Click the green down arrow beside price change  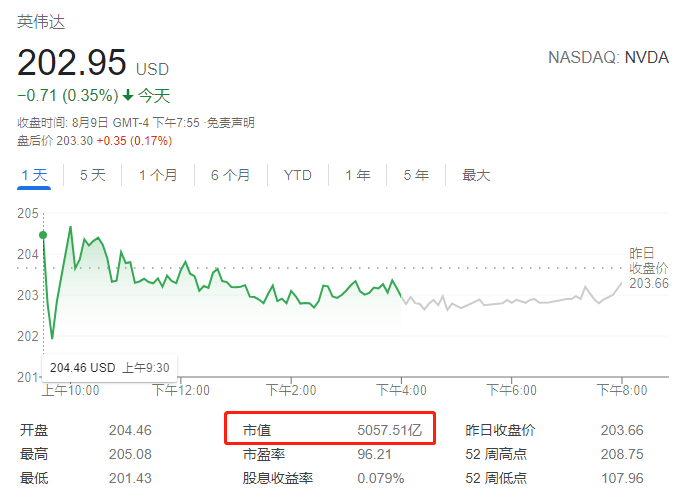pyautogui.click(x=128, y=97)
